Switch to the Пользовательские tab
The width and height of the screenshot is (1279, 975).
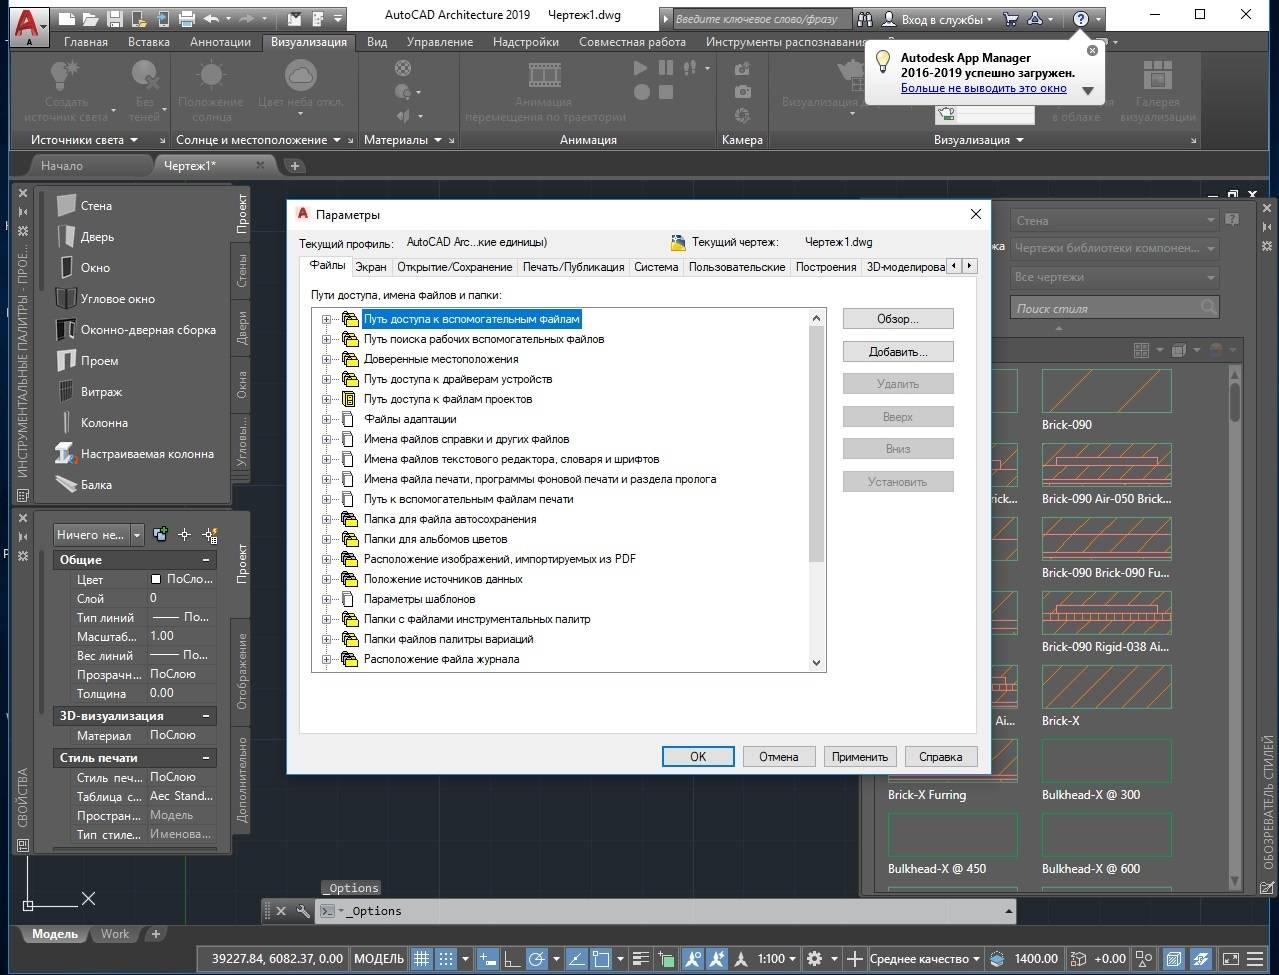point(737,267)
